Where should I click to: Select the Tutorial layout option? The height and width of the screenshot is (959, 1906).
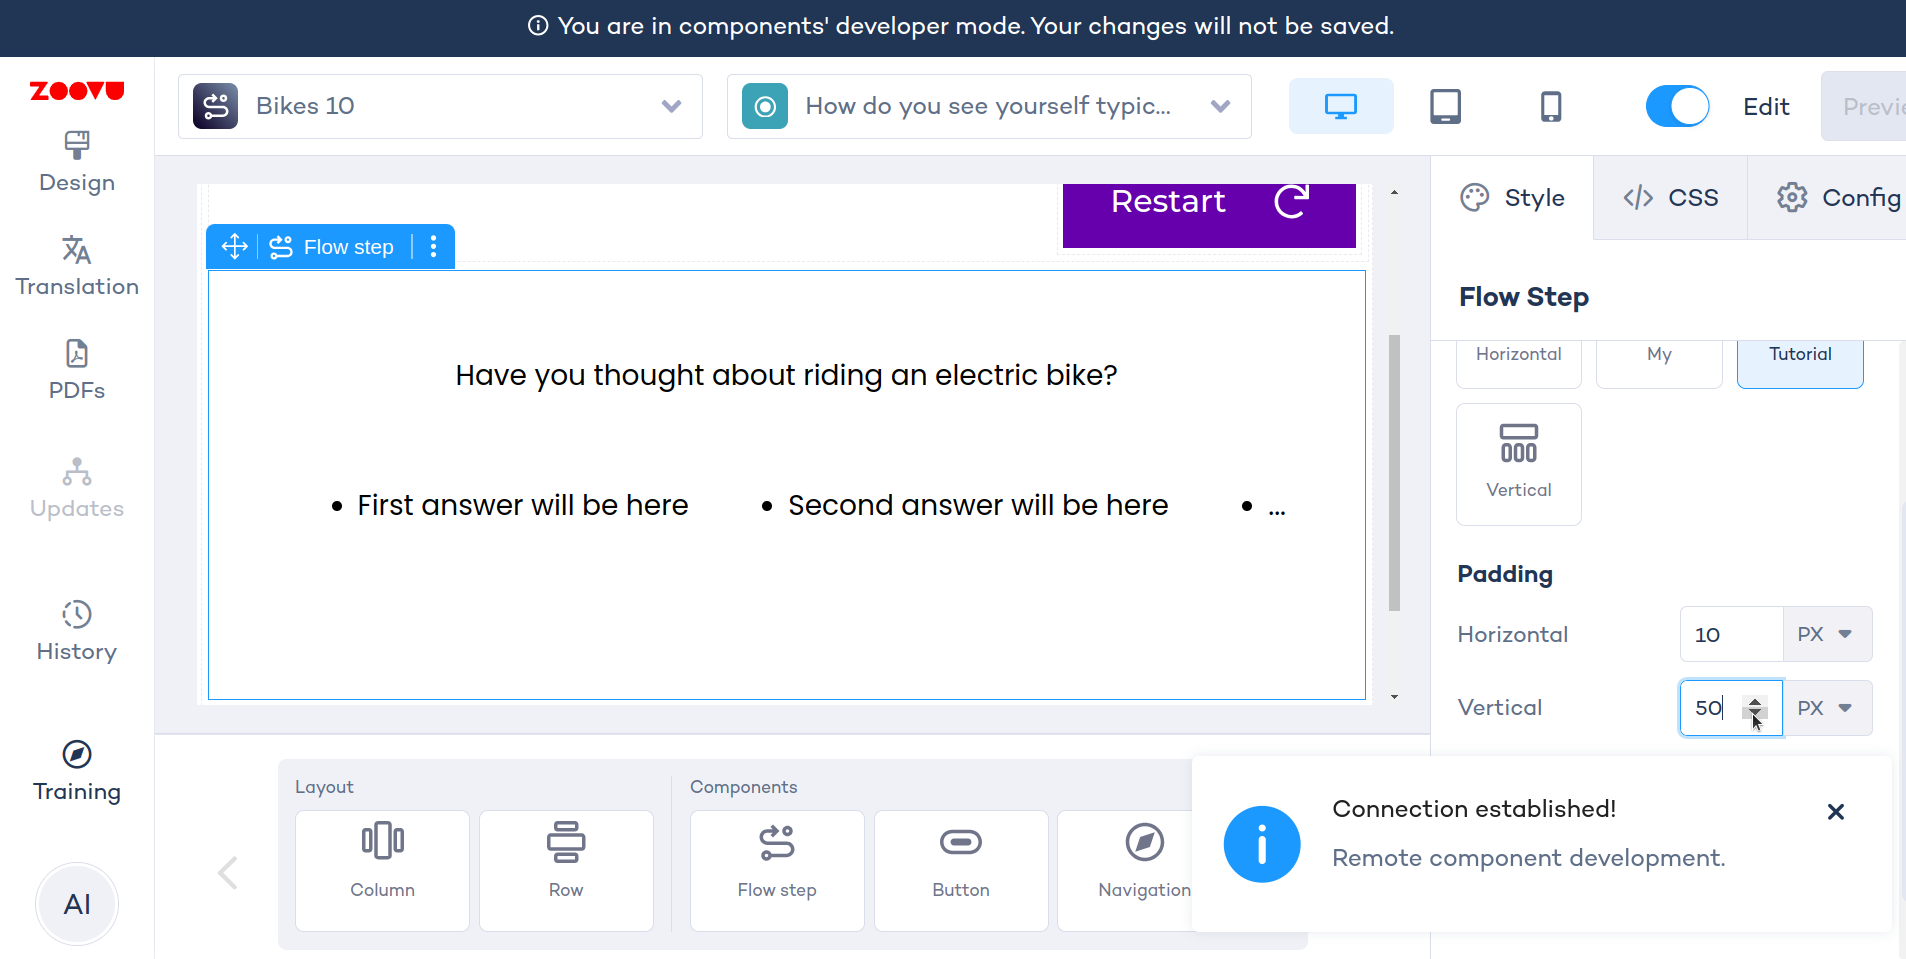click(1799, 360)
